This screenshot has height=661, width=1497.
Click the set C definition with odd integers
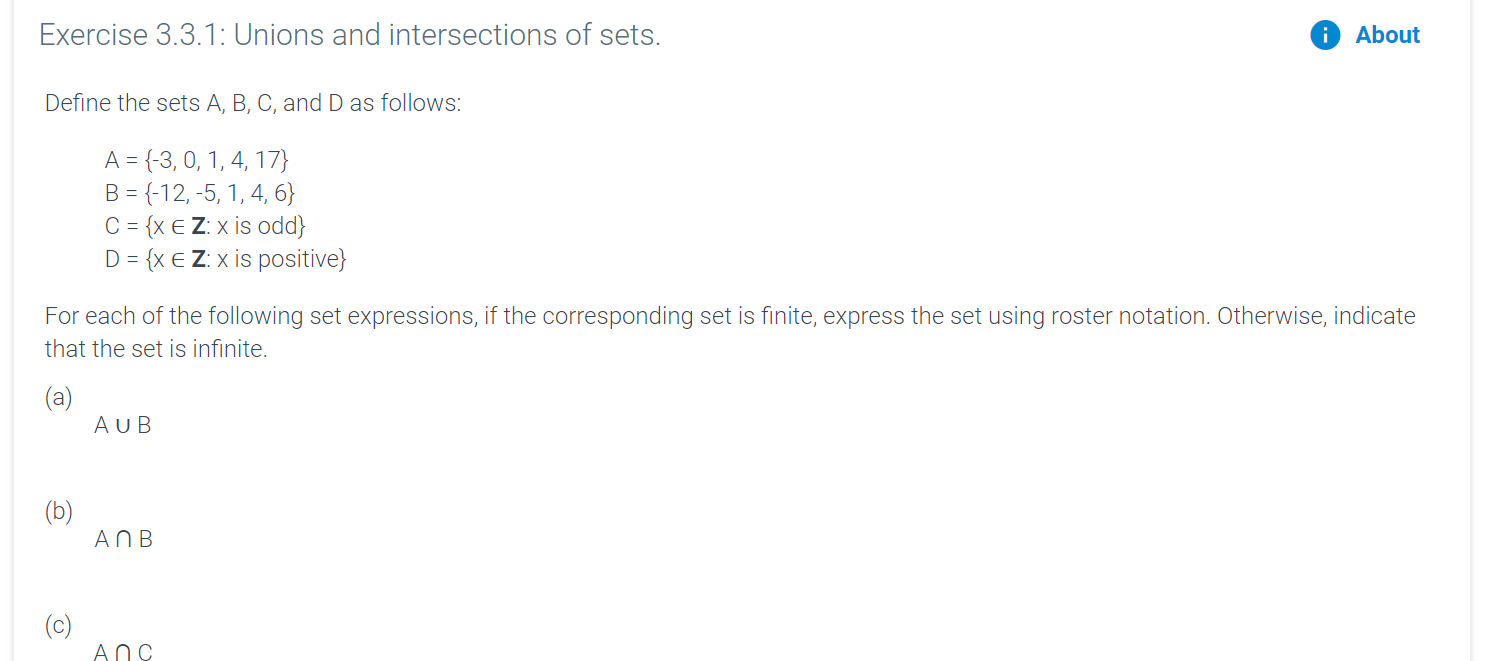click(x=205, y=226)
